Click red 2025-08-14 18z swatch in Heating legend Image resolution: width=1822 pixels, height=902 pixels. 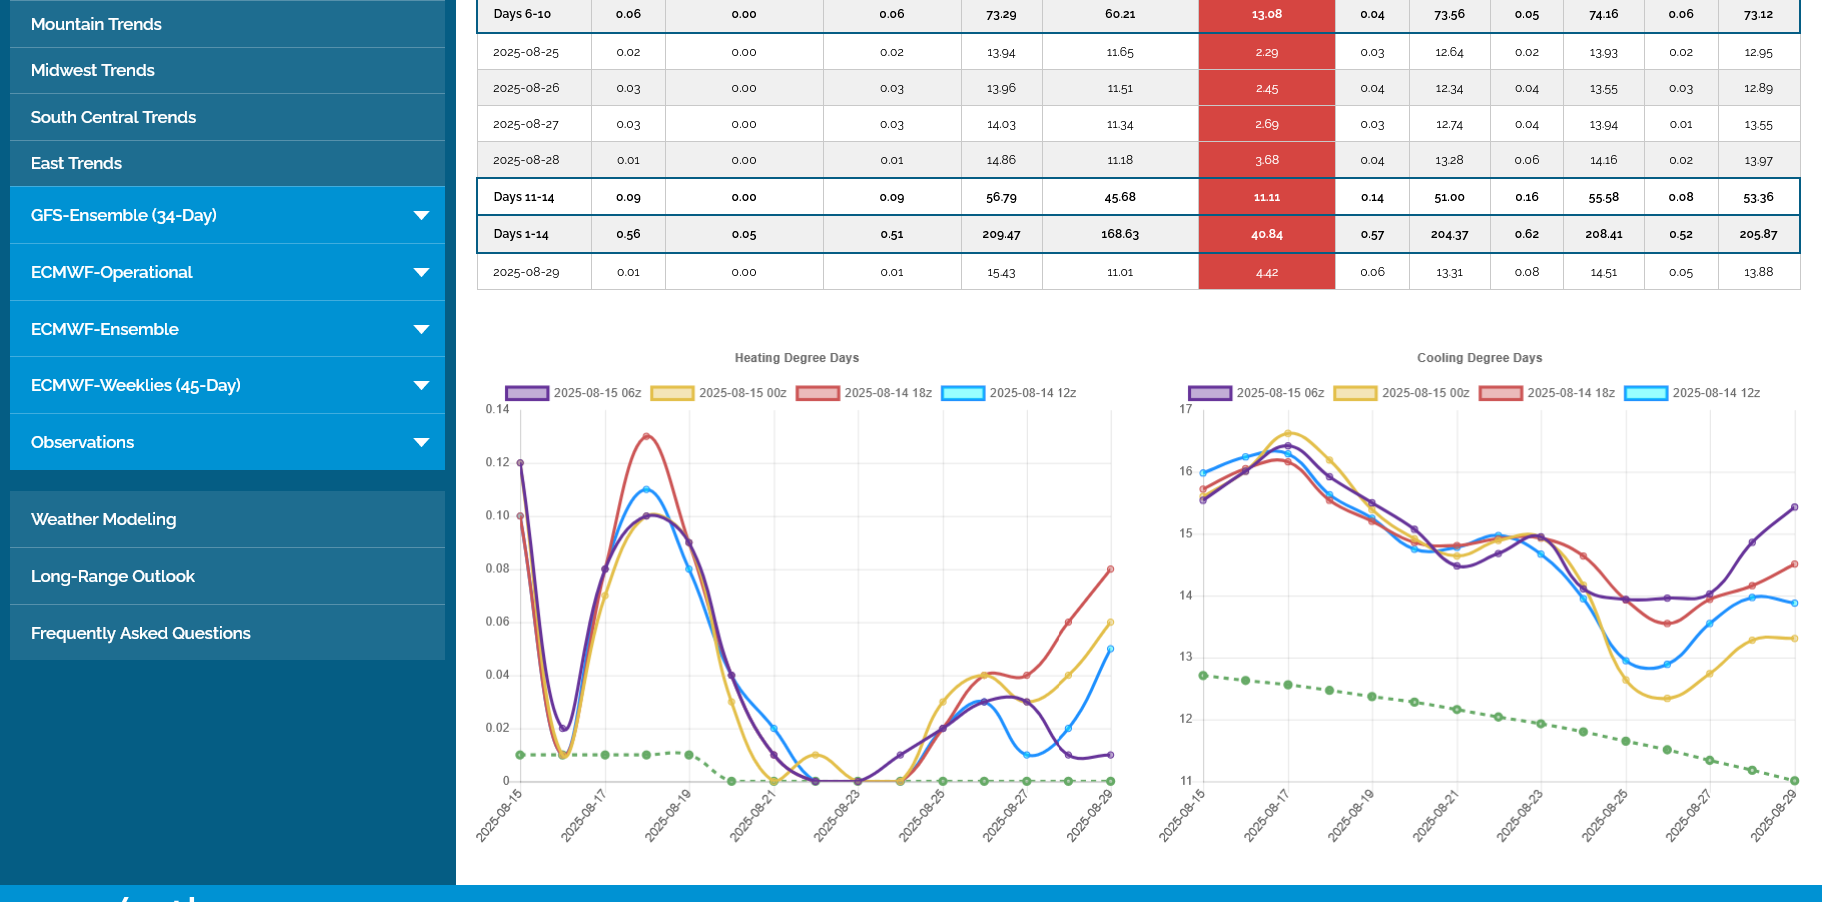[817, 393]
